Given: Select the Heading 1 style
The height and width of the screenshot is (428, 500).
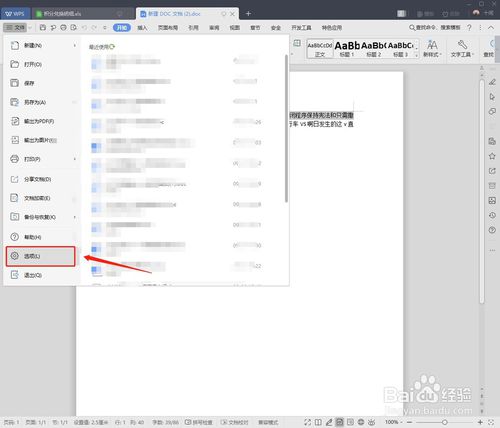Looking at the screenshot, I should tap(347, 49).
